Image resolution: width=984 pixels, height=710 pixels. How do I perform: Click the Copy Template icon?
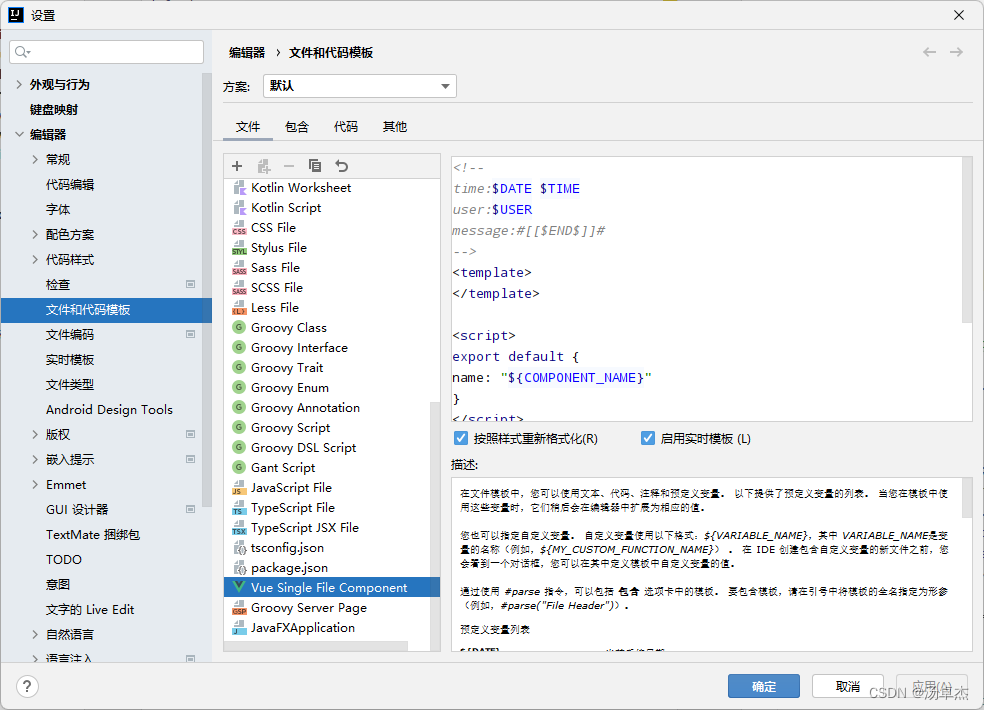315,166
